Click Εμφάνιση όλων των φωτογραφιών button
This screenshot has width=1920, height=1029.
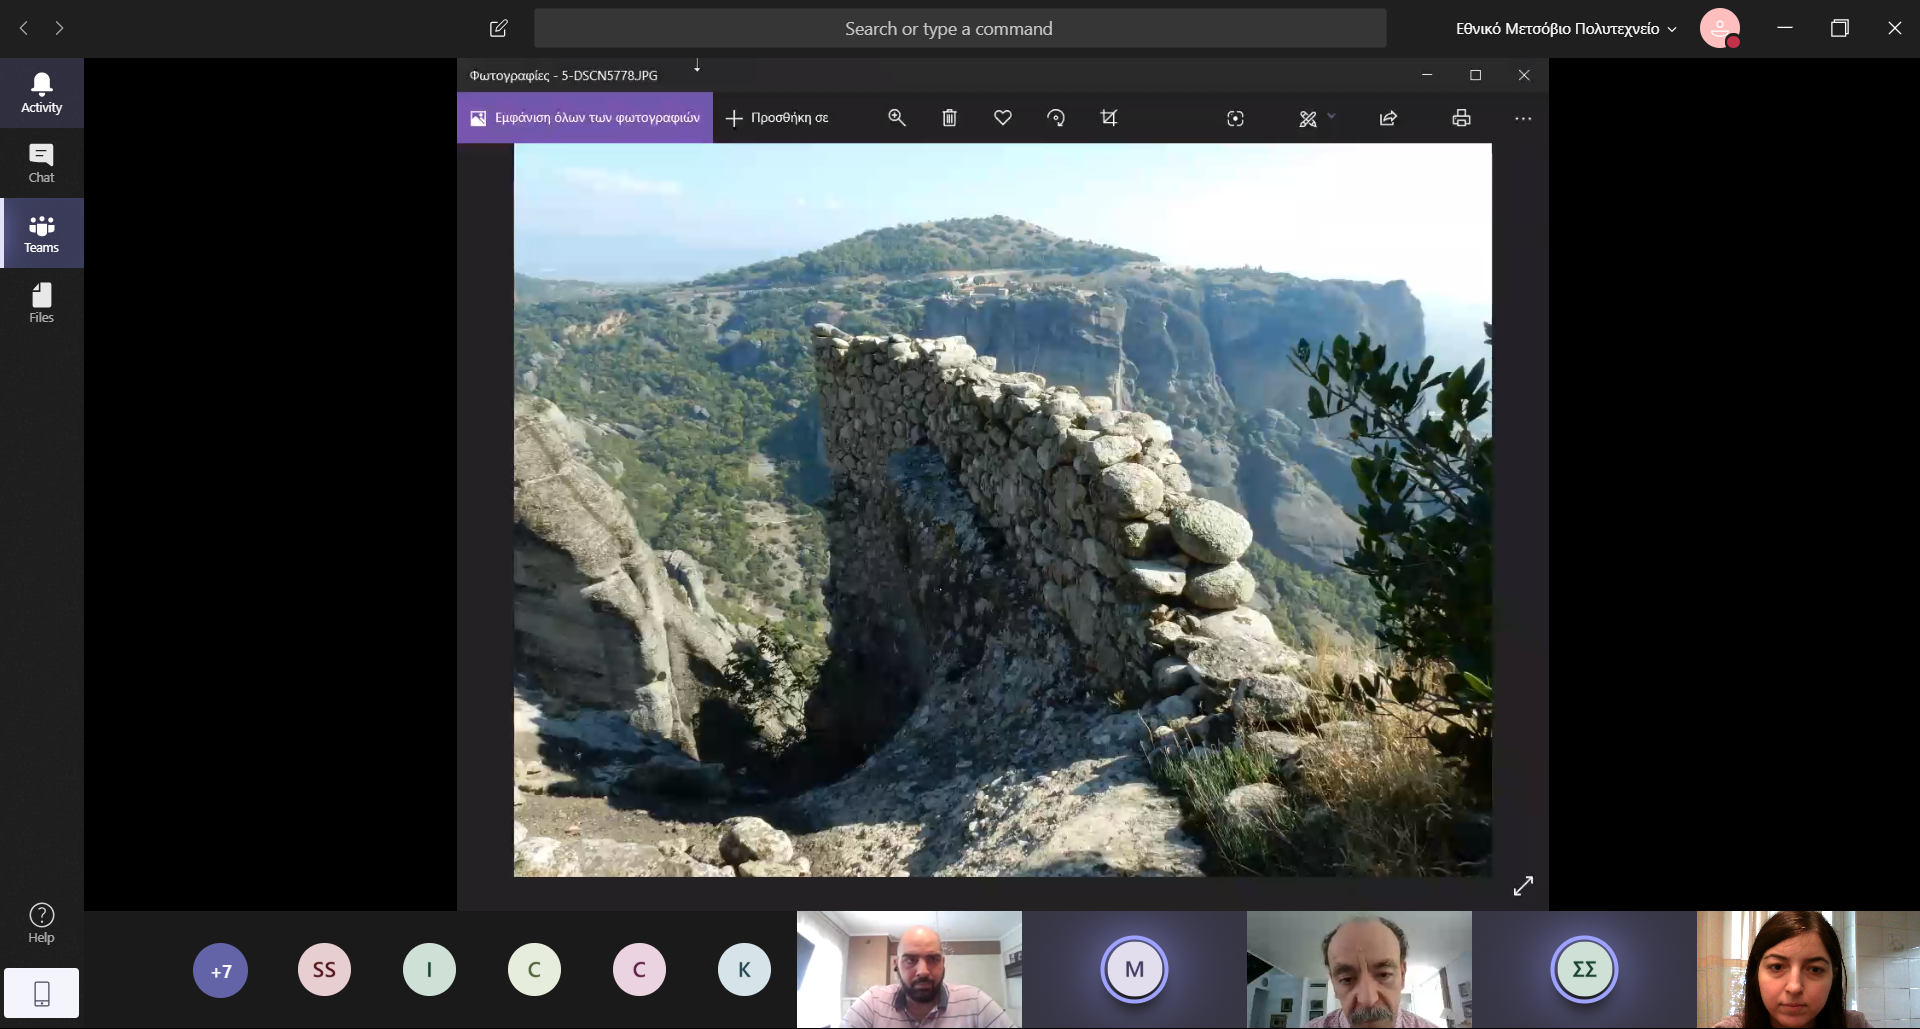click(585, 118)
